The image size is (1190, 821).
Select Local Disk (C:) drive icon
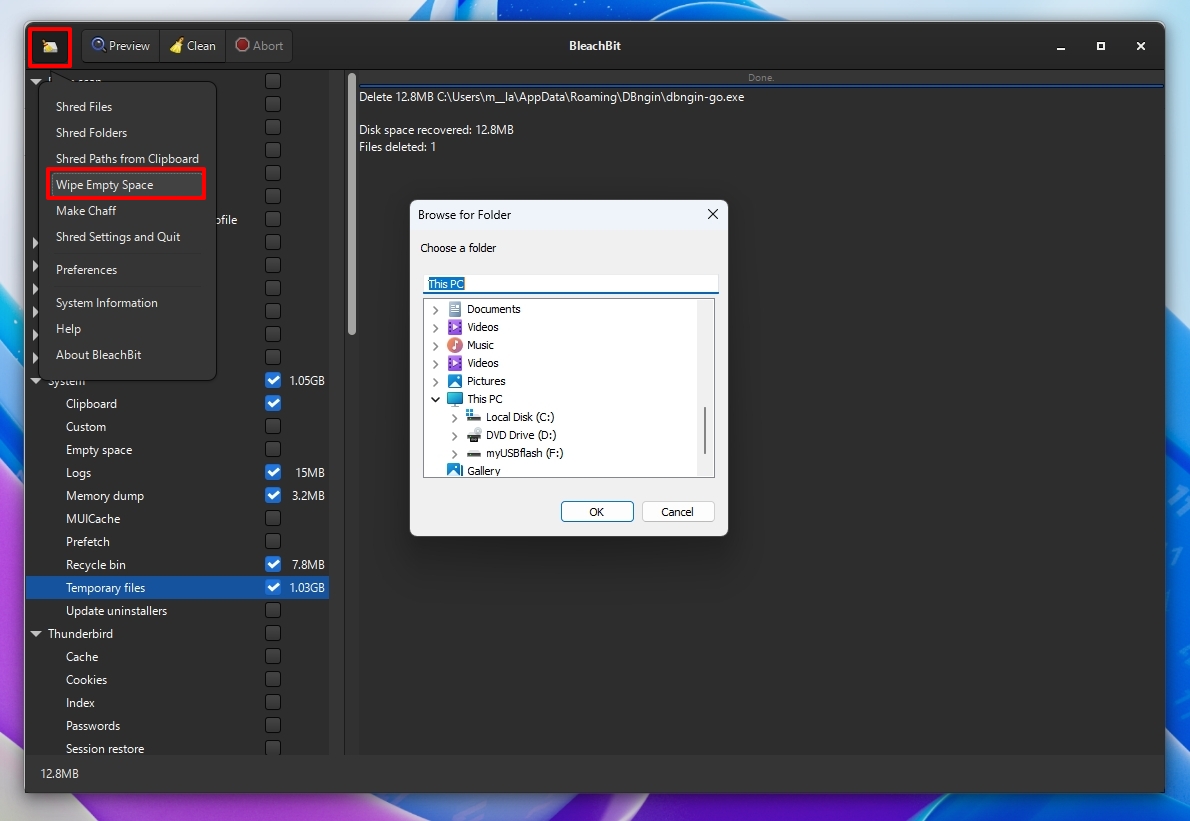474,417
